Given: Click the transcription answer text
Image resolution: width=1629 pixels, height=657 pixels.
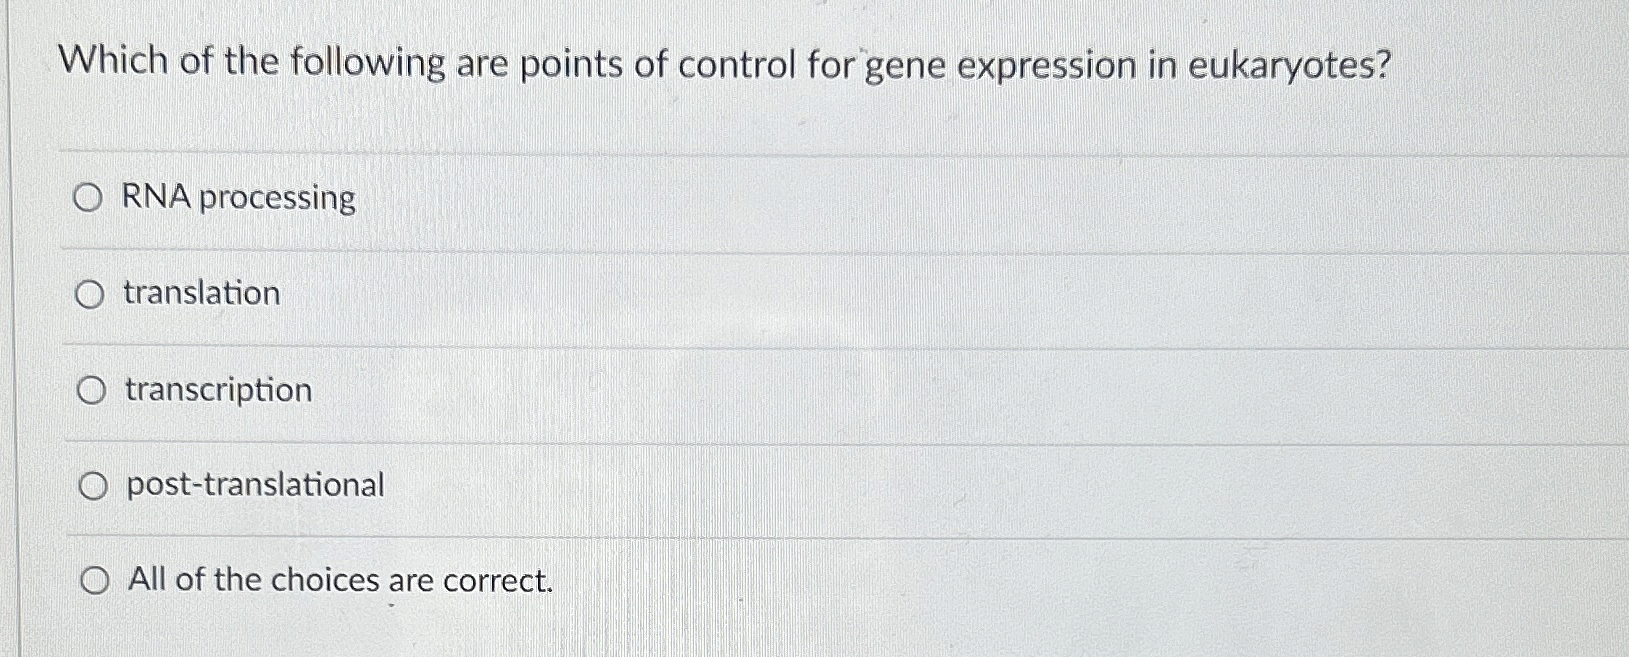Looking at the screenshot, I should [x=215, y=390].
